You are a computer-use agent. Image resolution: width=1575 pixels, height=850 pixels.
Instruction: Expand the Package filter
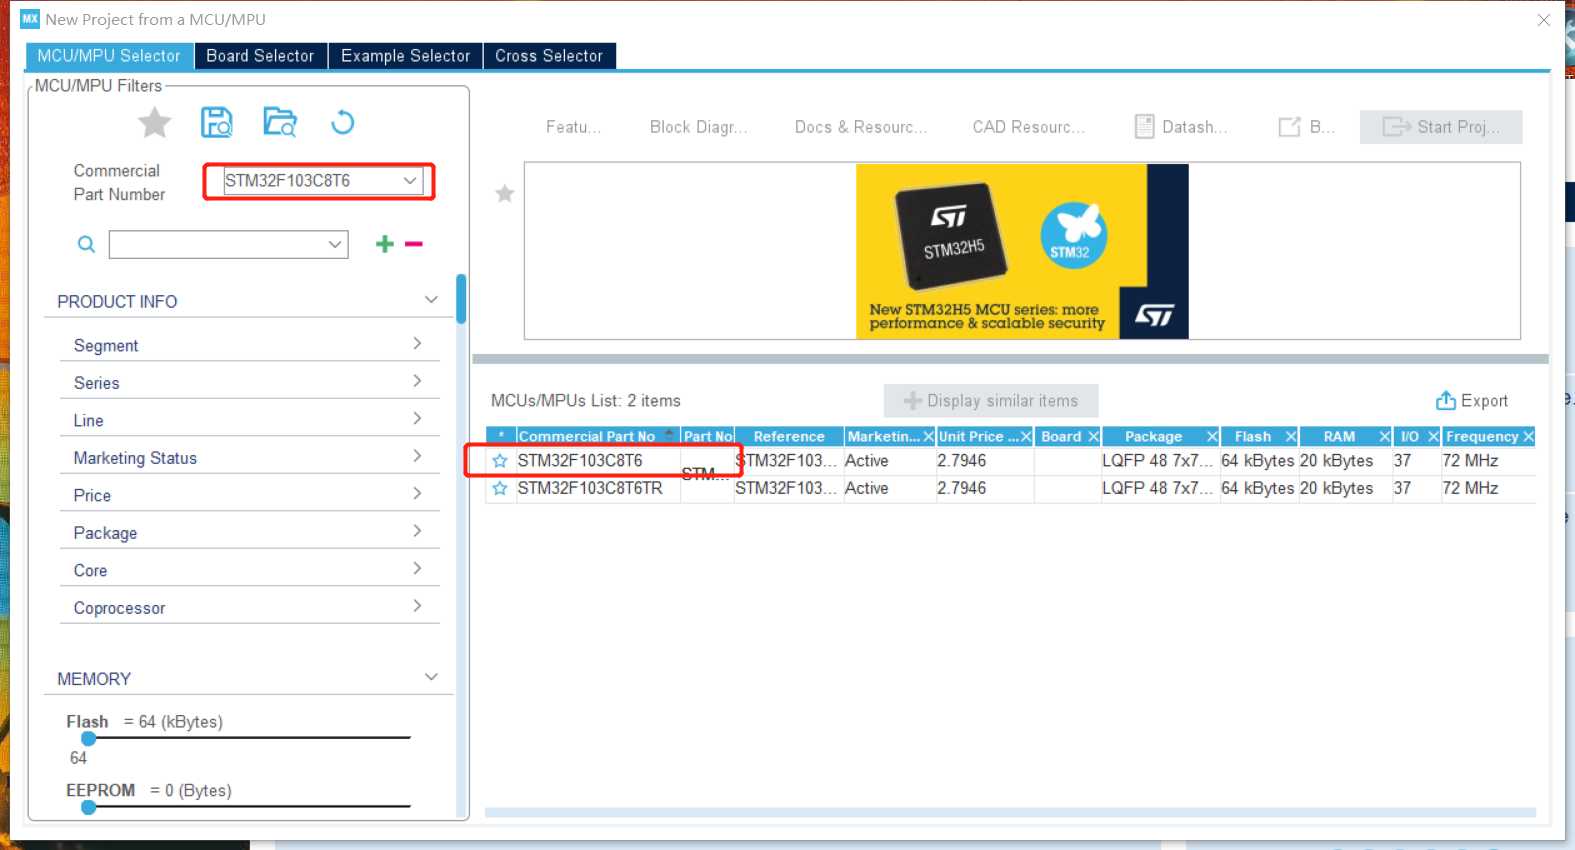(417, 531)
